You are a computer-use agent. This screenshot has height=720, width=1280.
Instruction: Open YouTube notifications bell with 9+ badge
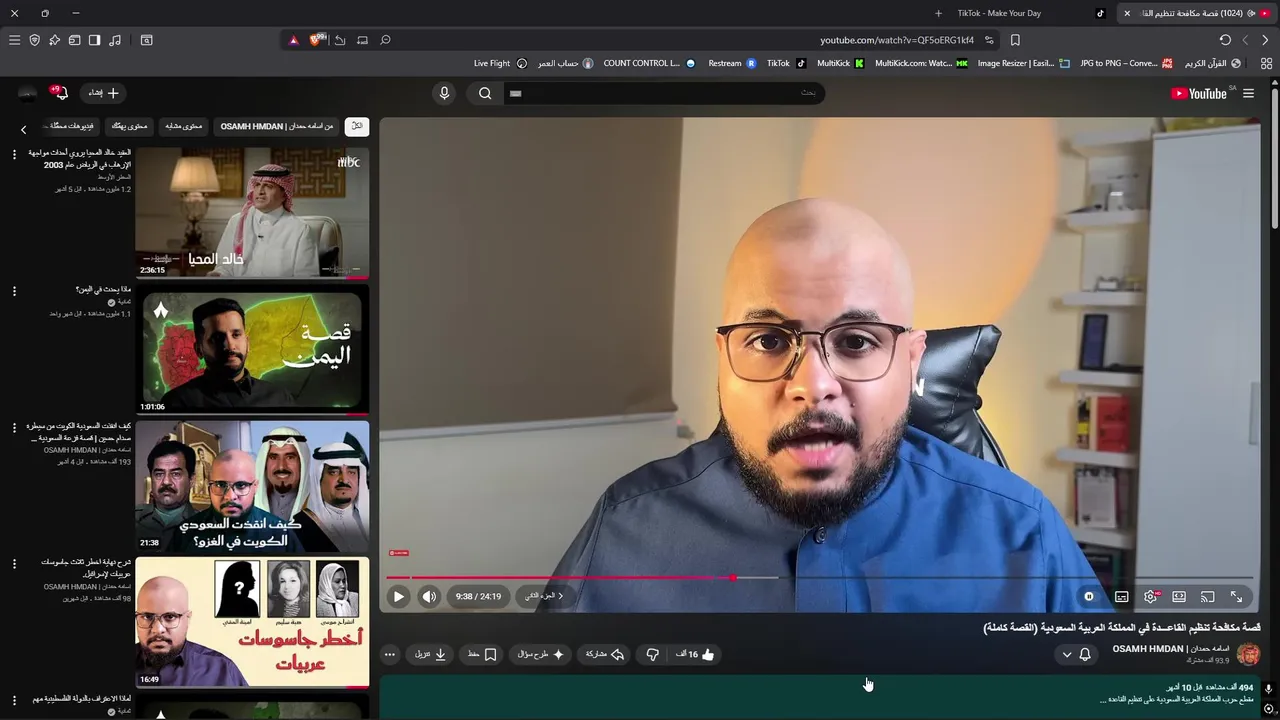(61, 93)
